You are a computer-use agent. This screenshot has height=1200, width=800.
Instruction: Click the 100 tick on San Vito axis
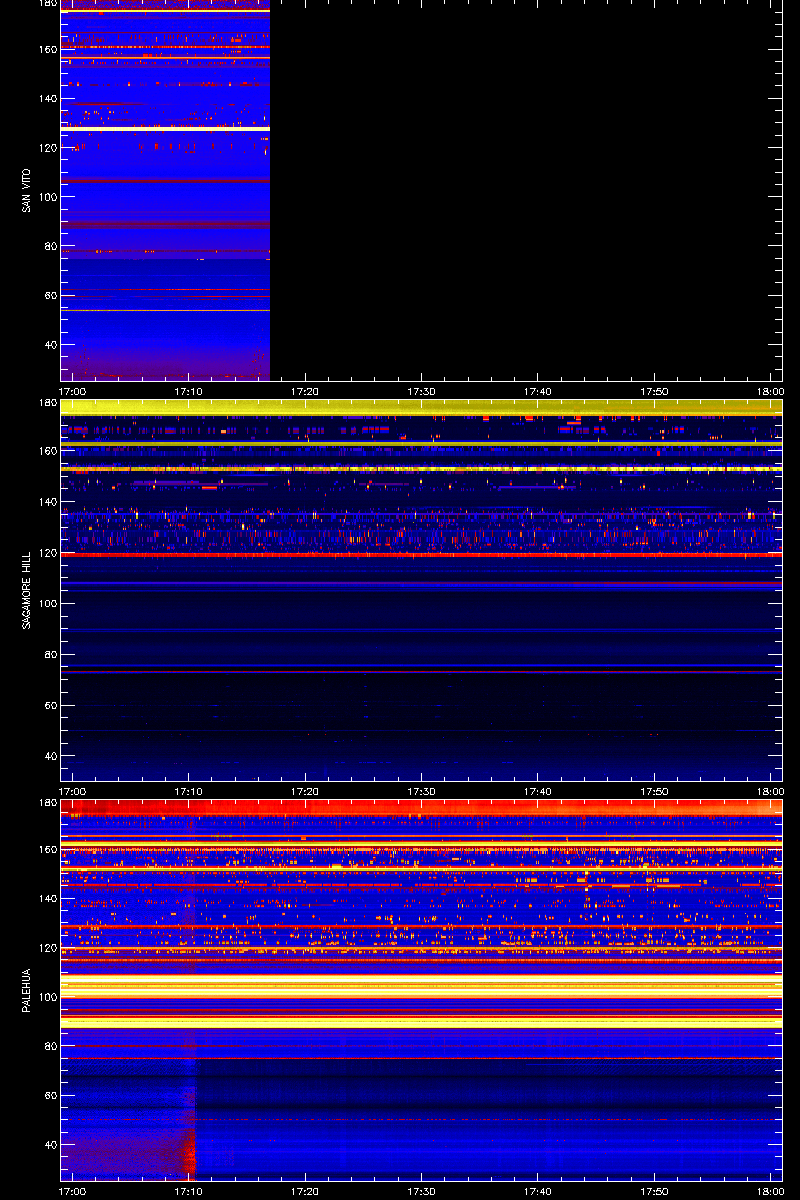click(46, 197)
